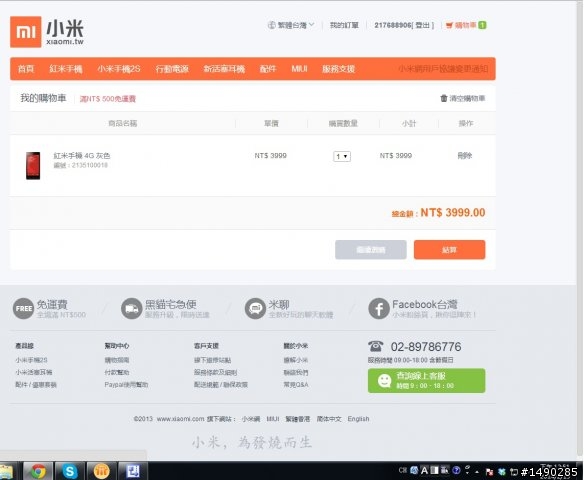
Task: Open footer link 配送規範 / 聯保政策
Action: (x=221, y=385)
